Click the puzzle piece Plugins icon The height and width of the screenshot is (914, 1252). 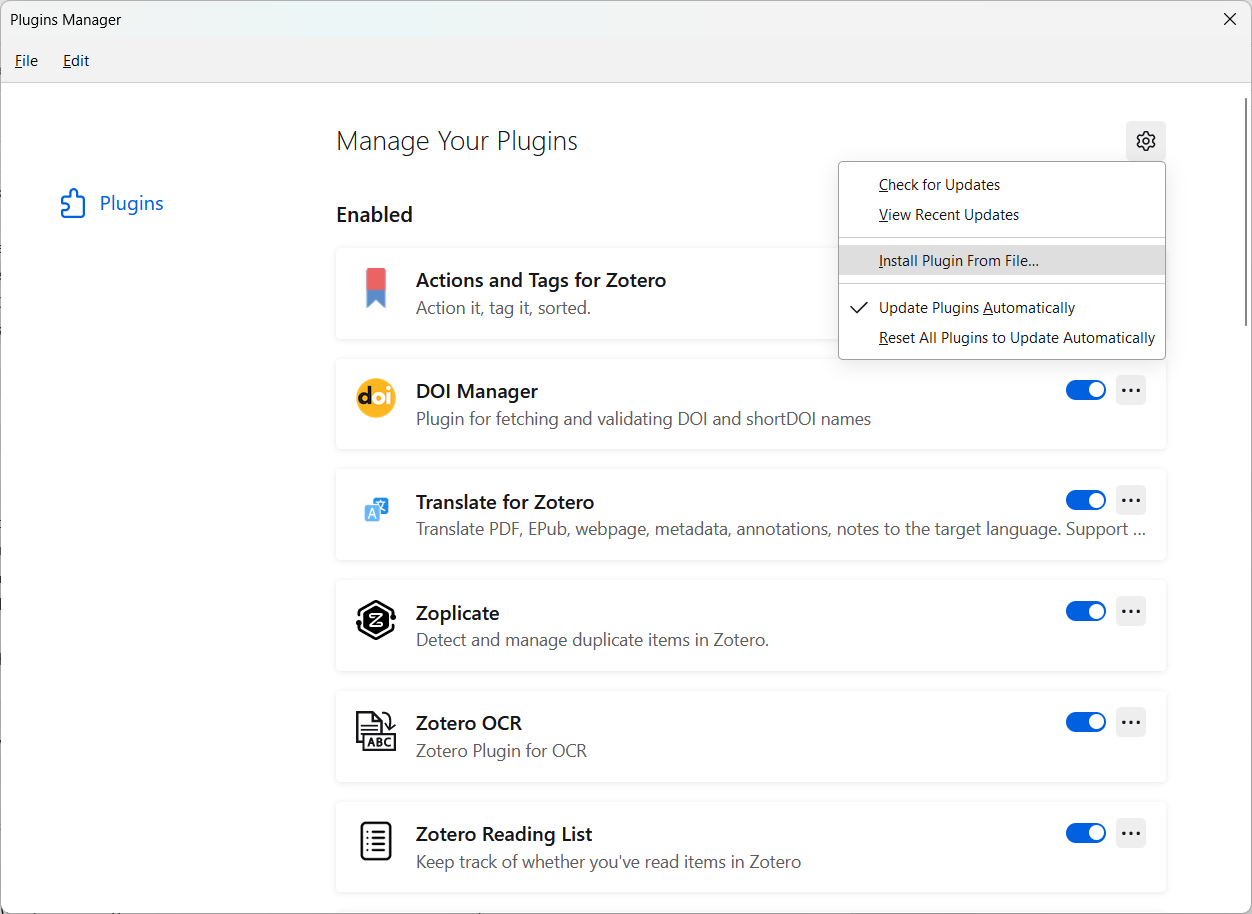tap(73, 204)
